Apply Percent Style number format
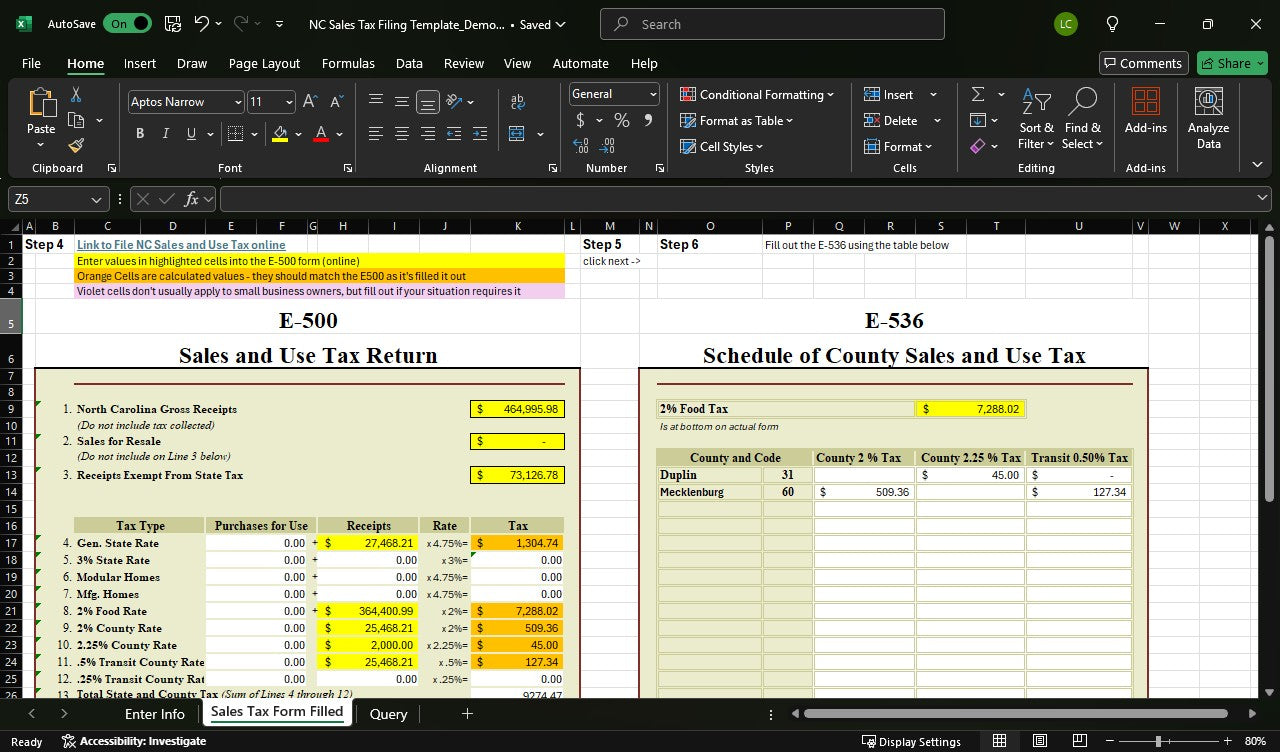The width and height of the screenshot is (1280, 752). click(x=622, y=120)
